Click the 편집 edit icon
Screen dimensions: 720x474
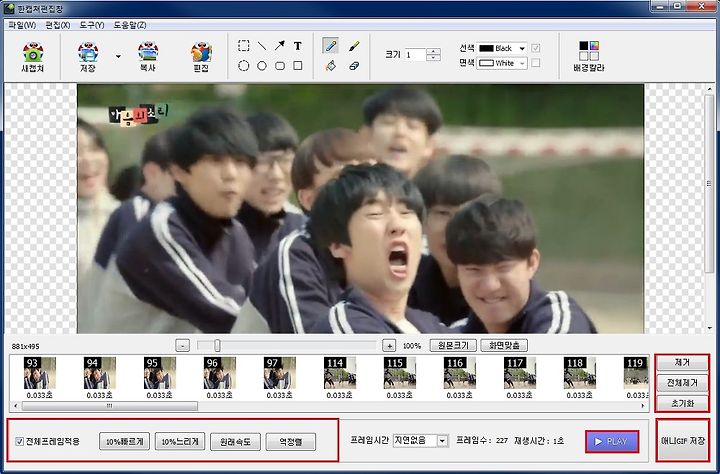coord(201,57)
